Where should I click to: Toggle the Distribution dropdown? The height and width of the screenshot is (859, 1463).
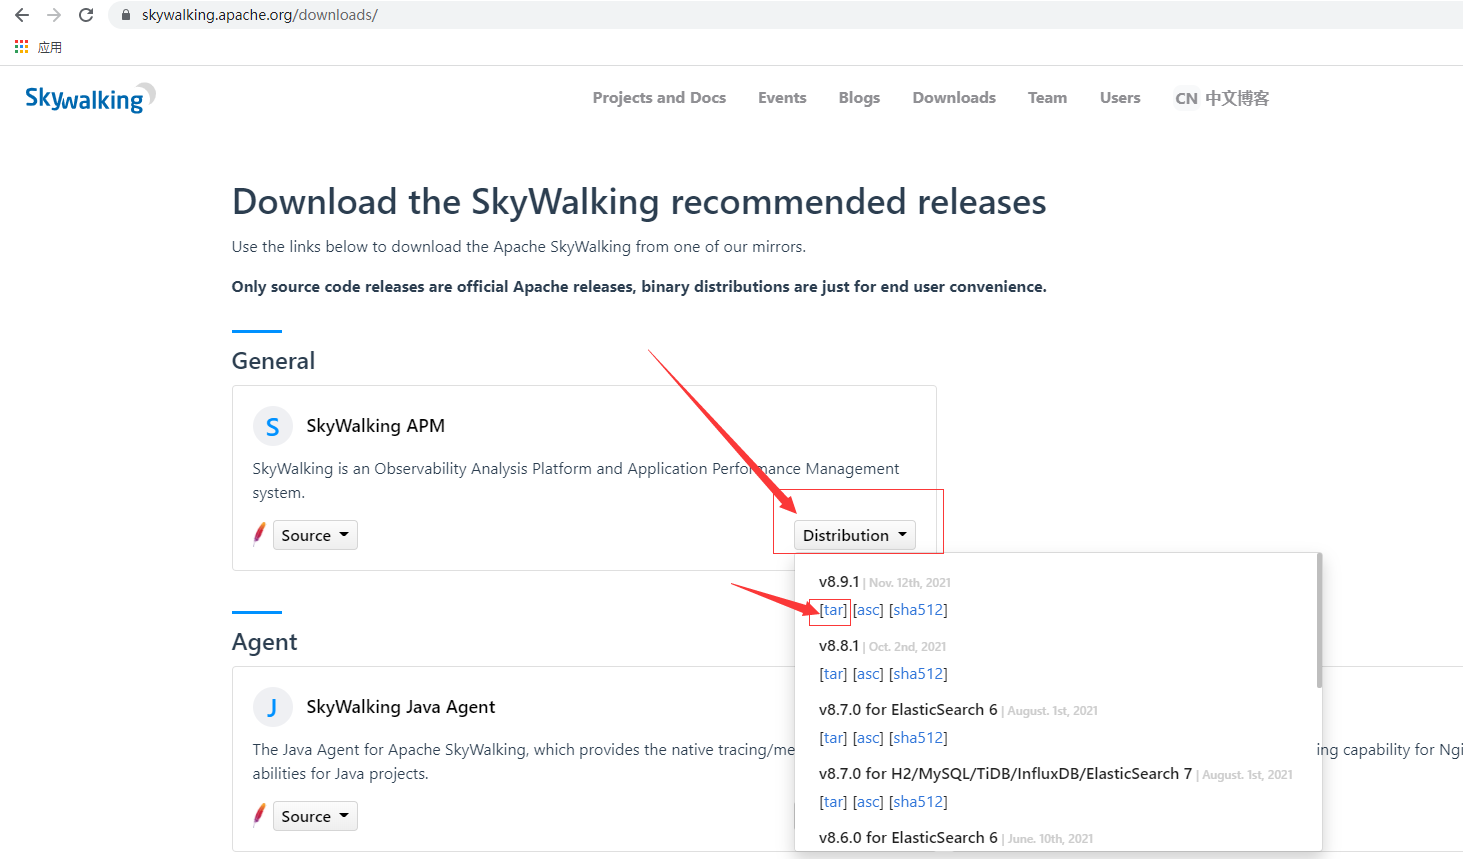click(855, 535)
